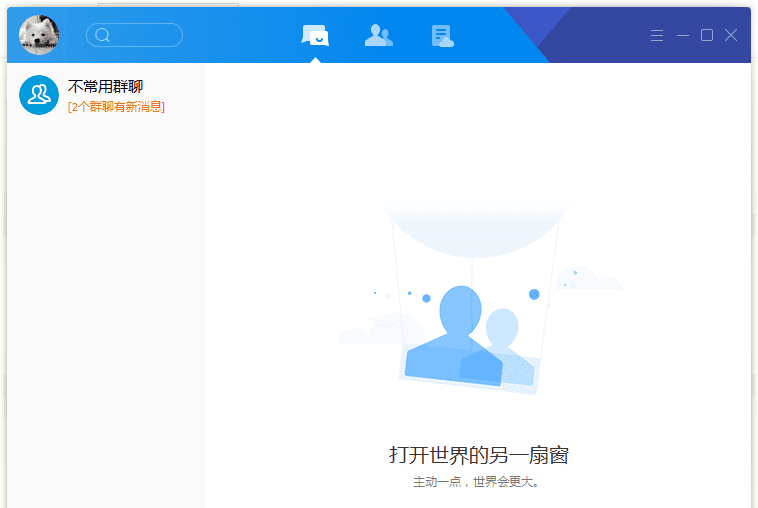
Task: Open the cloud documents tab
Action: [442, 36]
